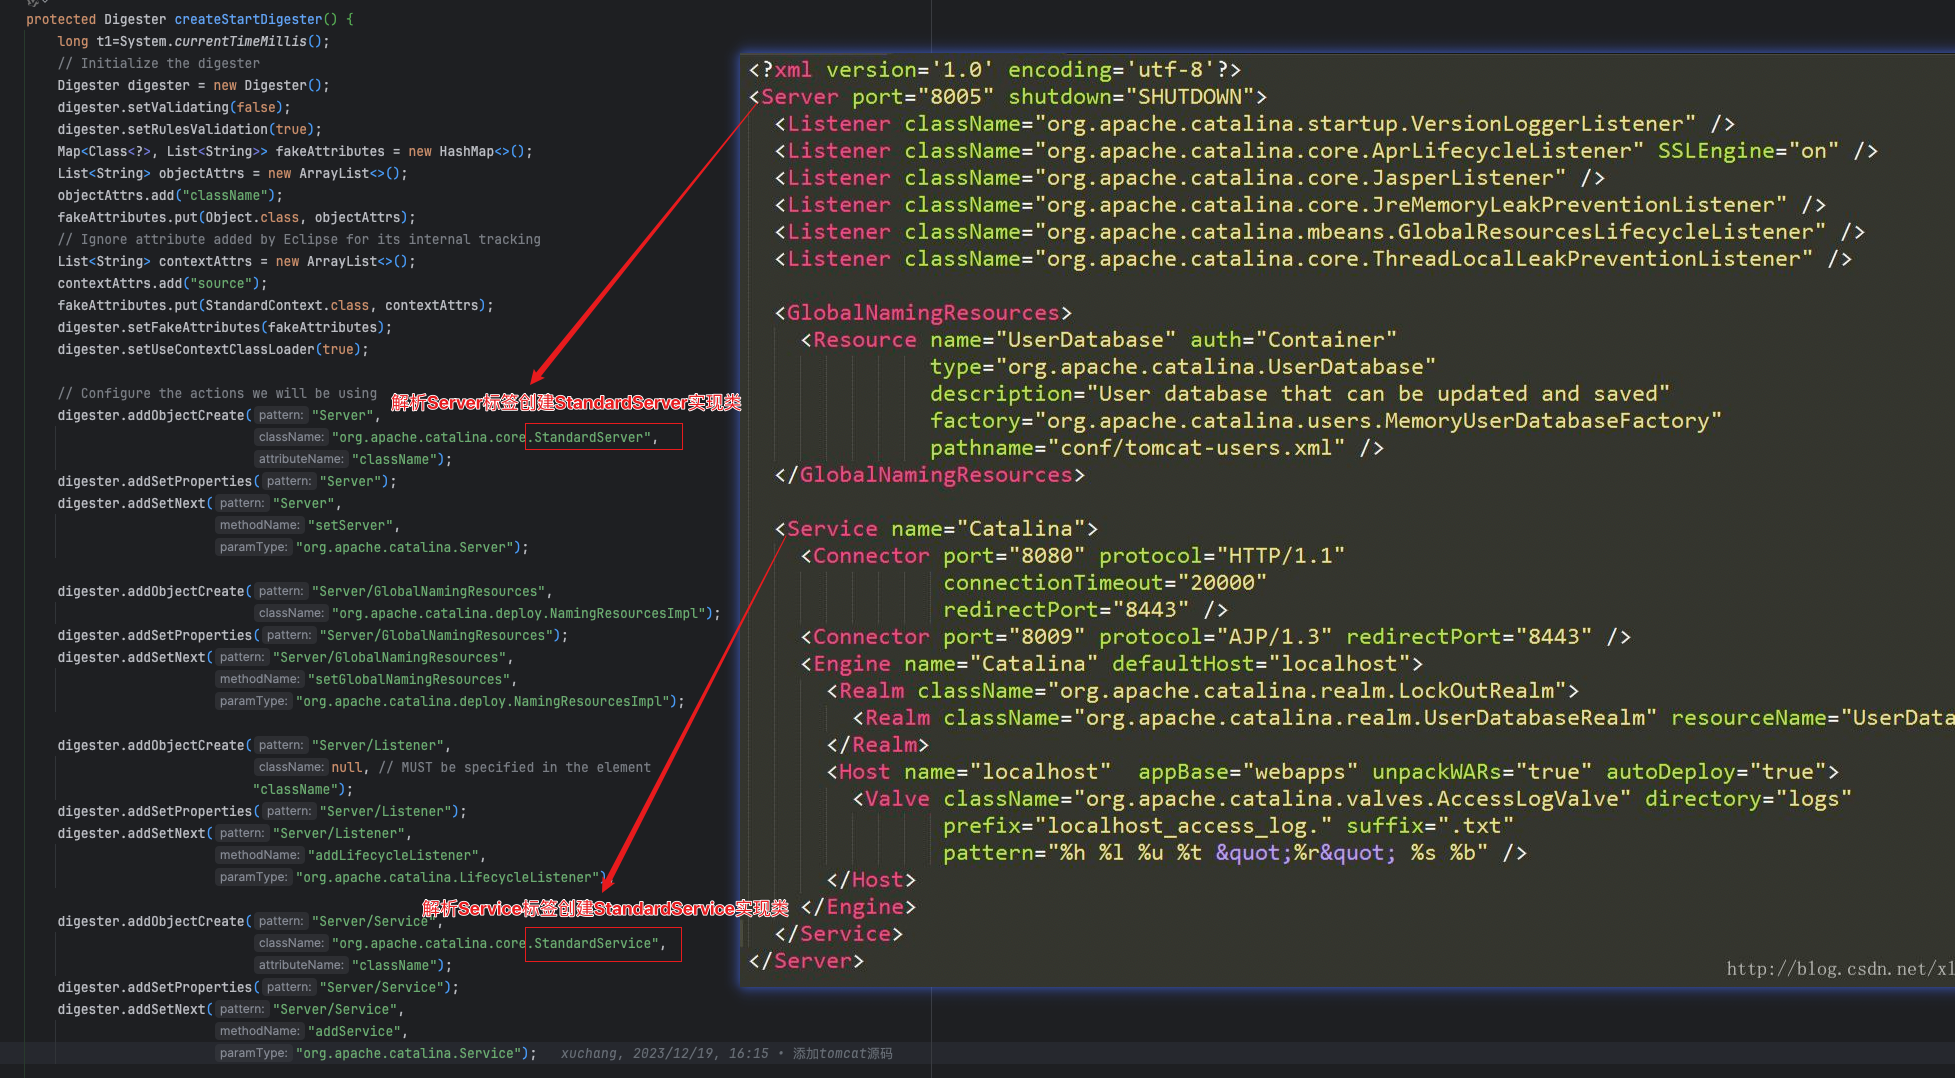
Task: Click the "addService" methodName string
Action: click(357, 1031)
